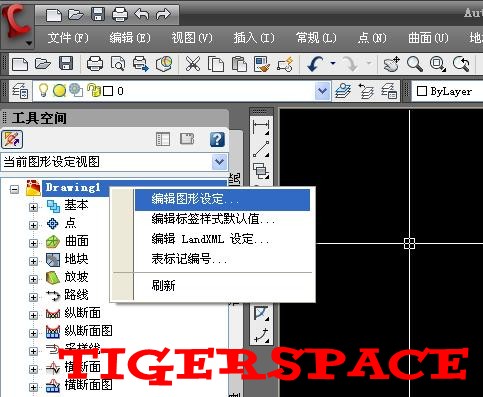Click the Undo arrow in quick access bar

tap(141, 14)
